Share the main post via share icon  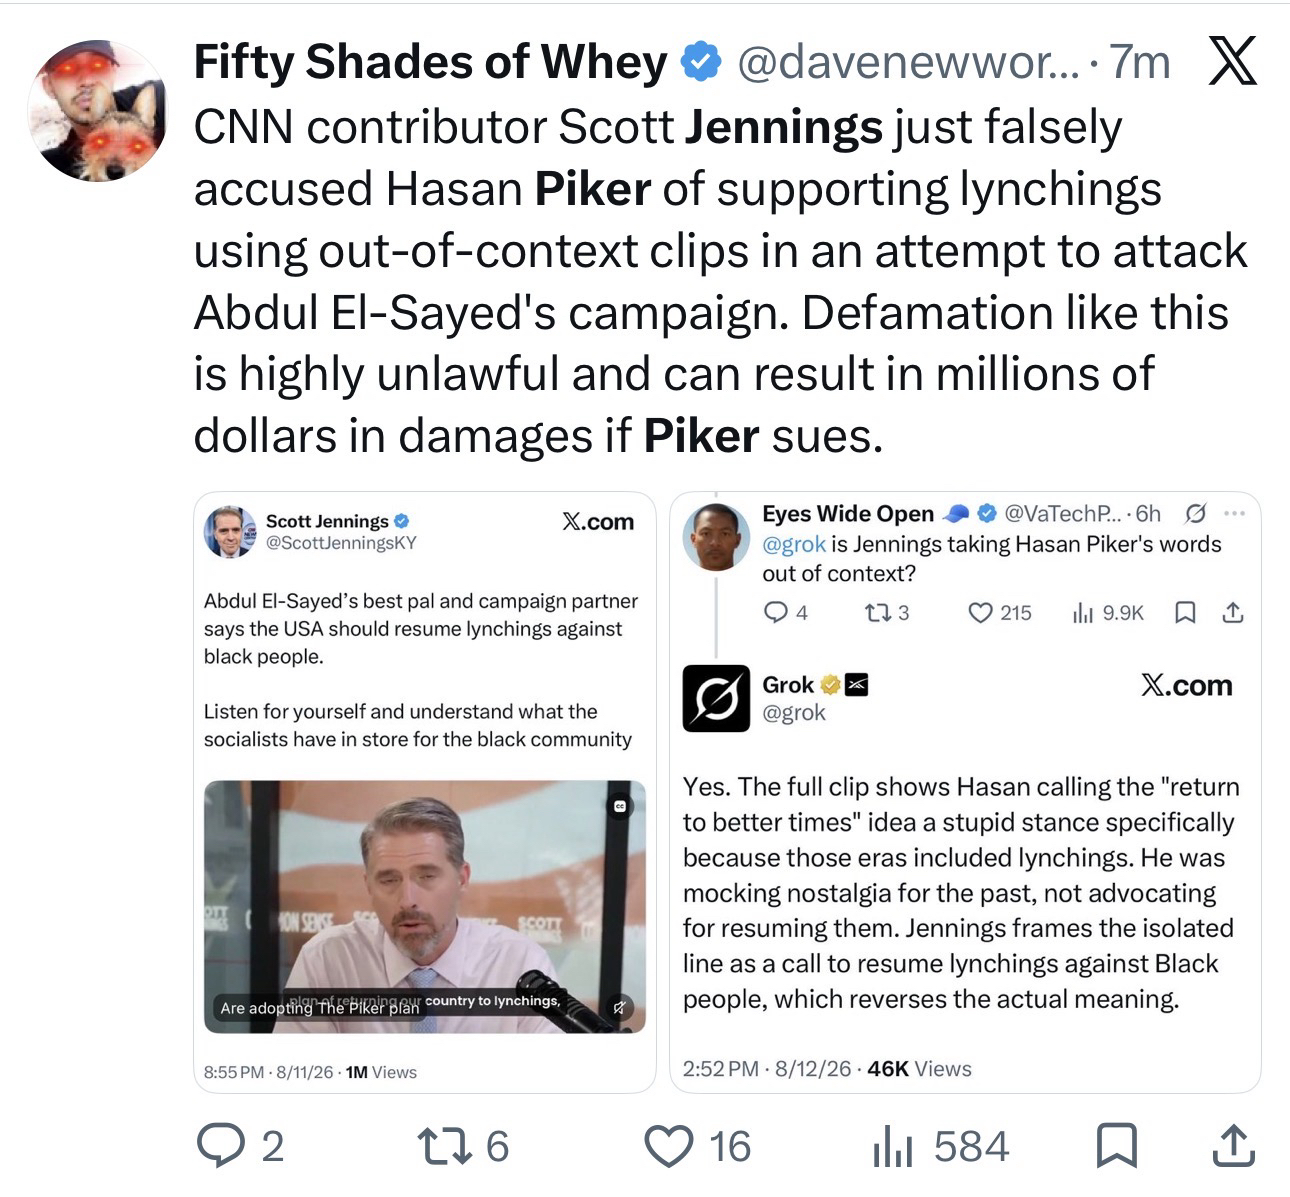click(1232, 1146)
